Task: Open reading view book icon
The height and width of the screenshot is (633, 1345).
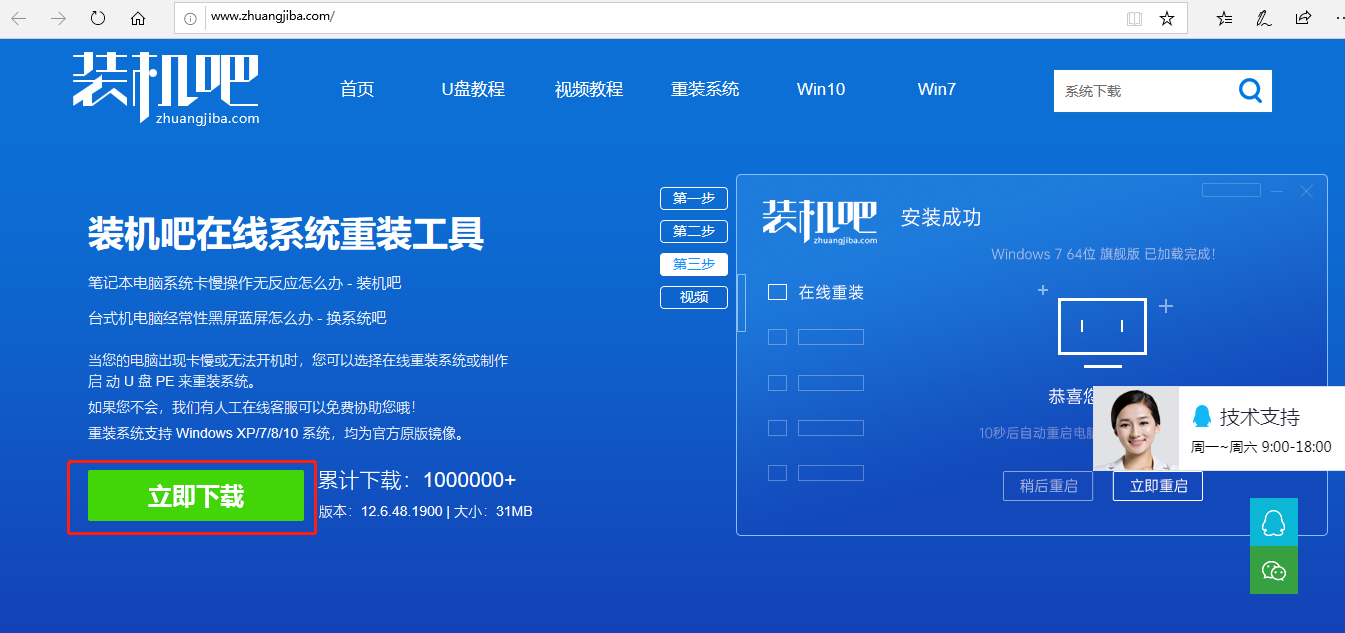Action: coord(1134,18)
